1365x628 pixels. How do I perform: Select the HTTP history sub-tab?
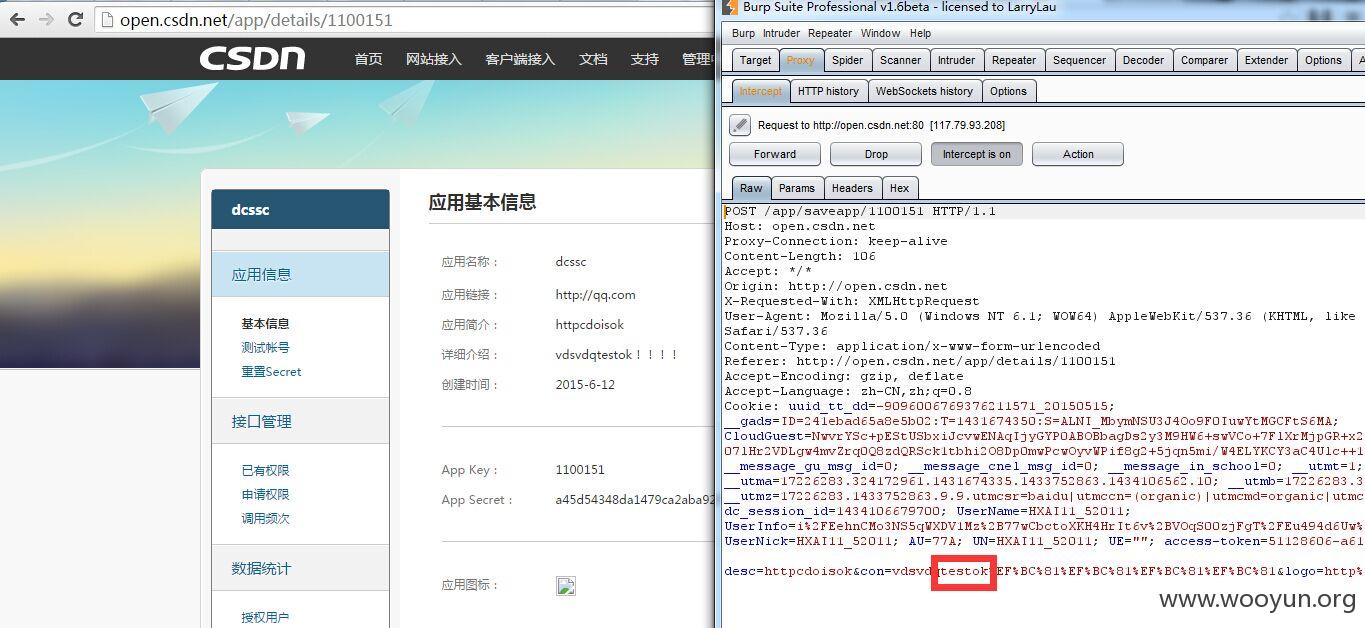[828, 91]
